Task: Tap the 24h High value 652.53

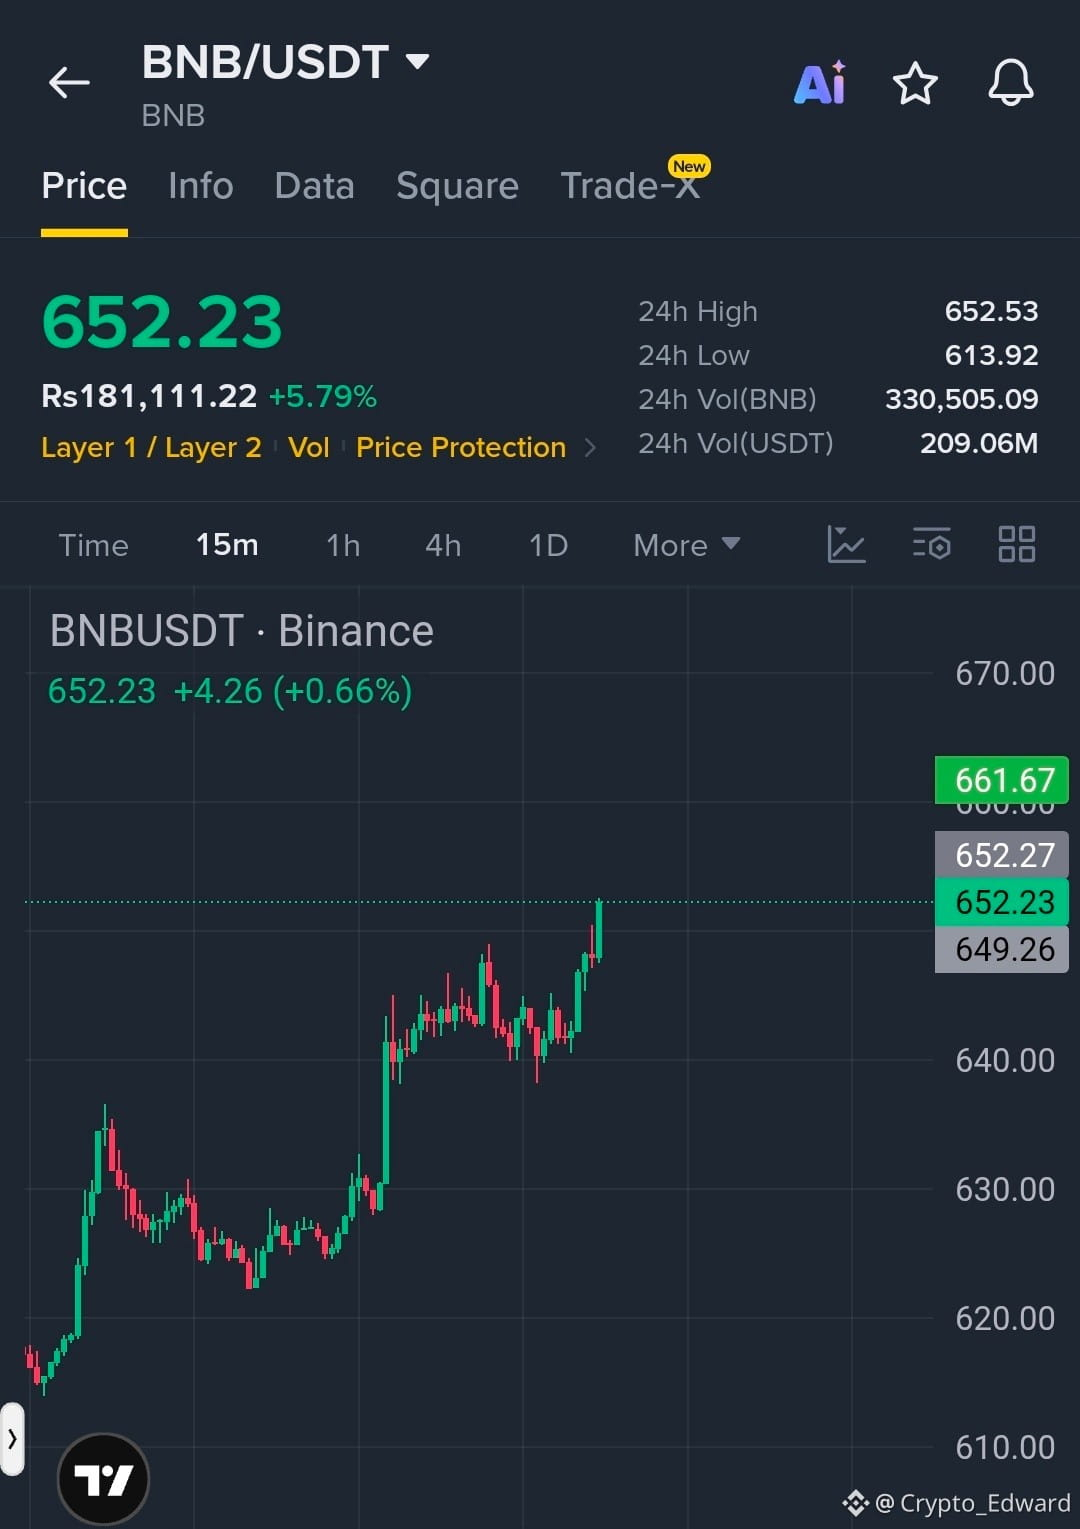Action: coord(991,311)
